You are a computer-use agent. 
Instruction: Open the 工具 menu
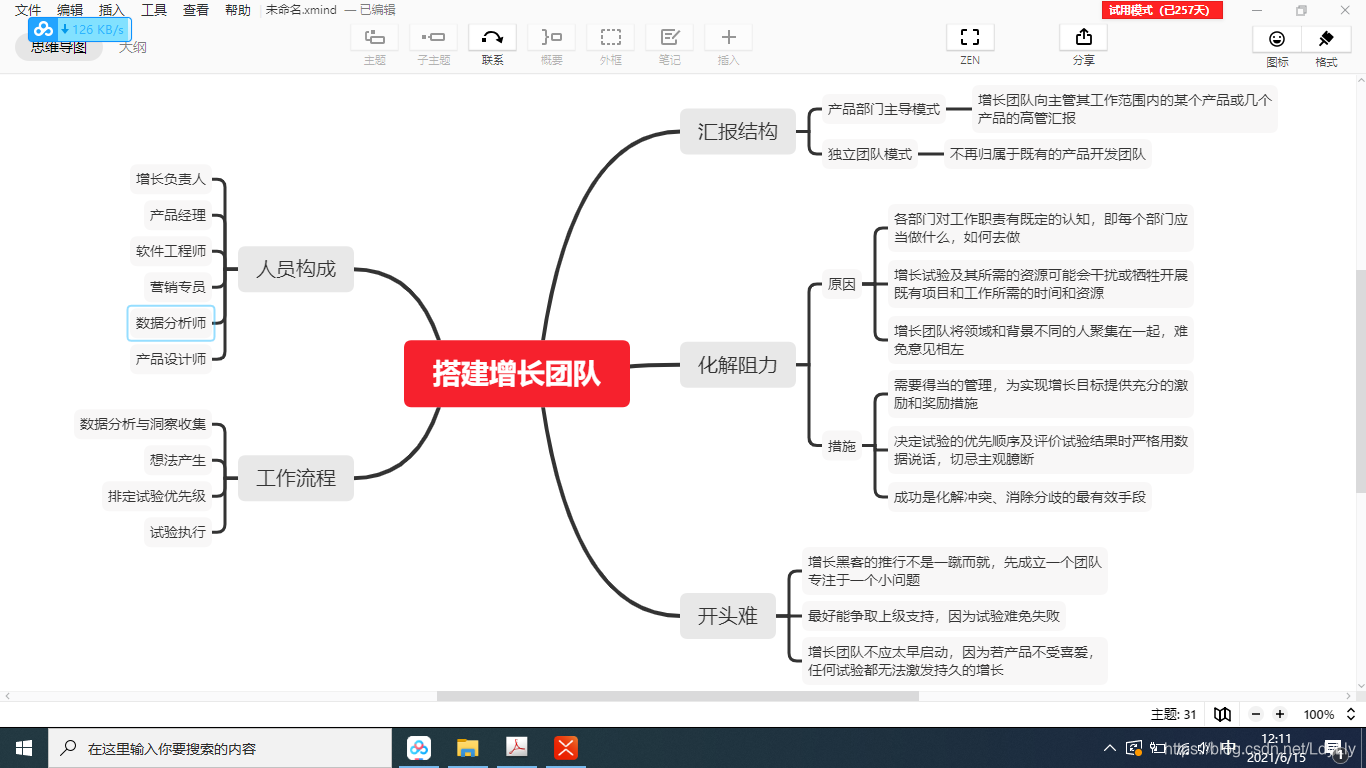click(x=154, y=10)
